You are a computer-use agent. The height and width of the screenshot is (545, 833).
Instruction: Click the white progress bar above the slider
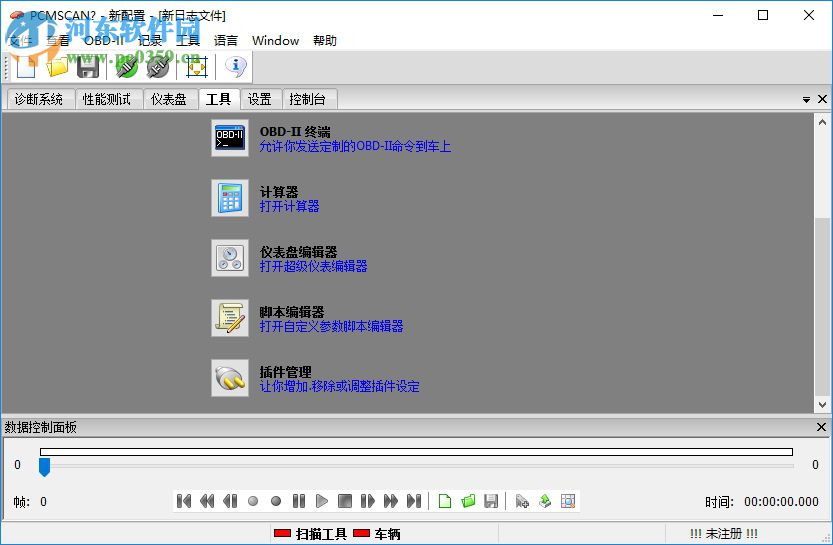pyautogui.click(x=416, y=452)
